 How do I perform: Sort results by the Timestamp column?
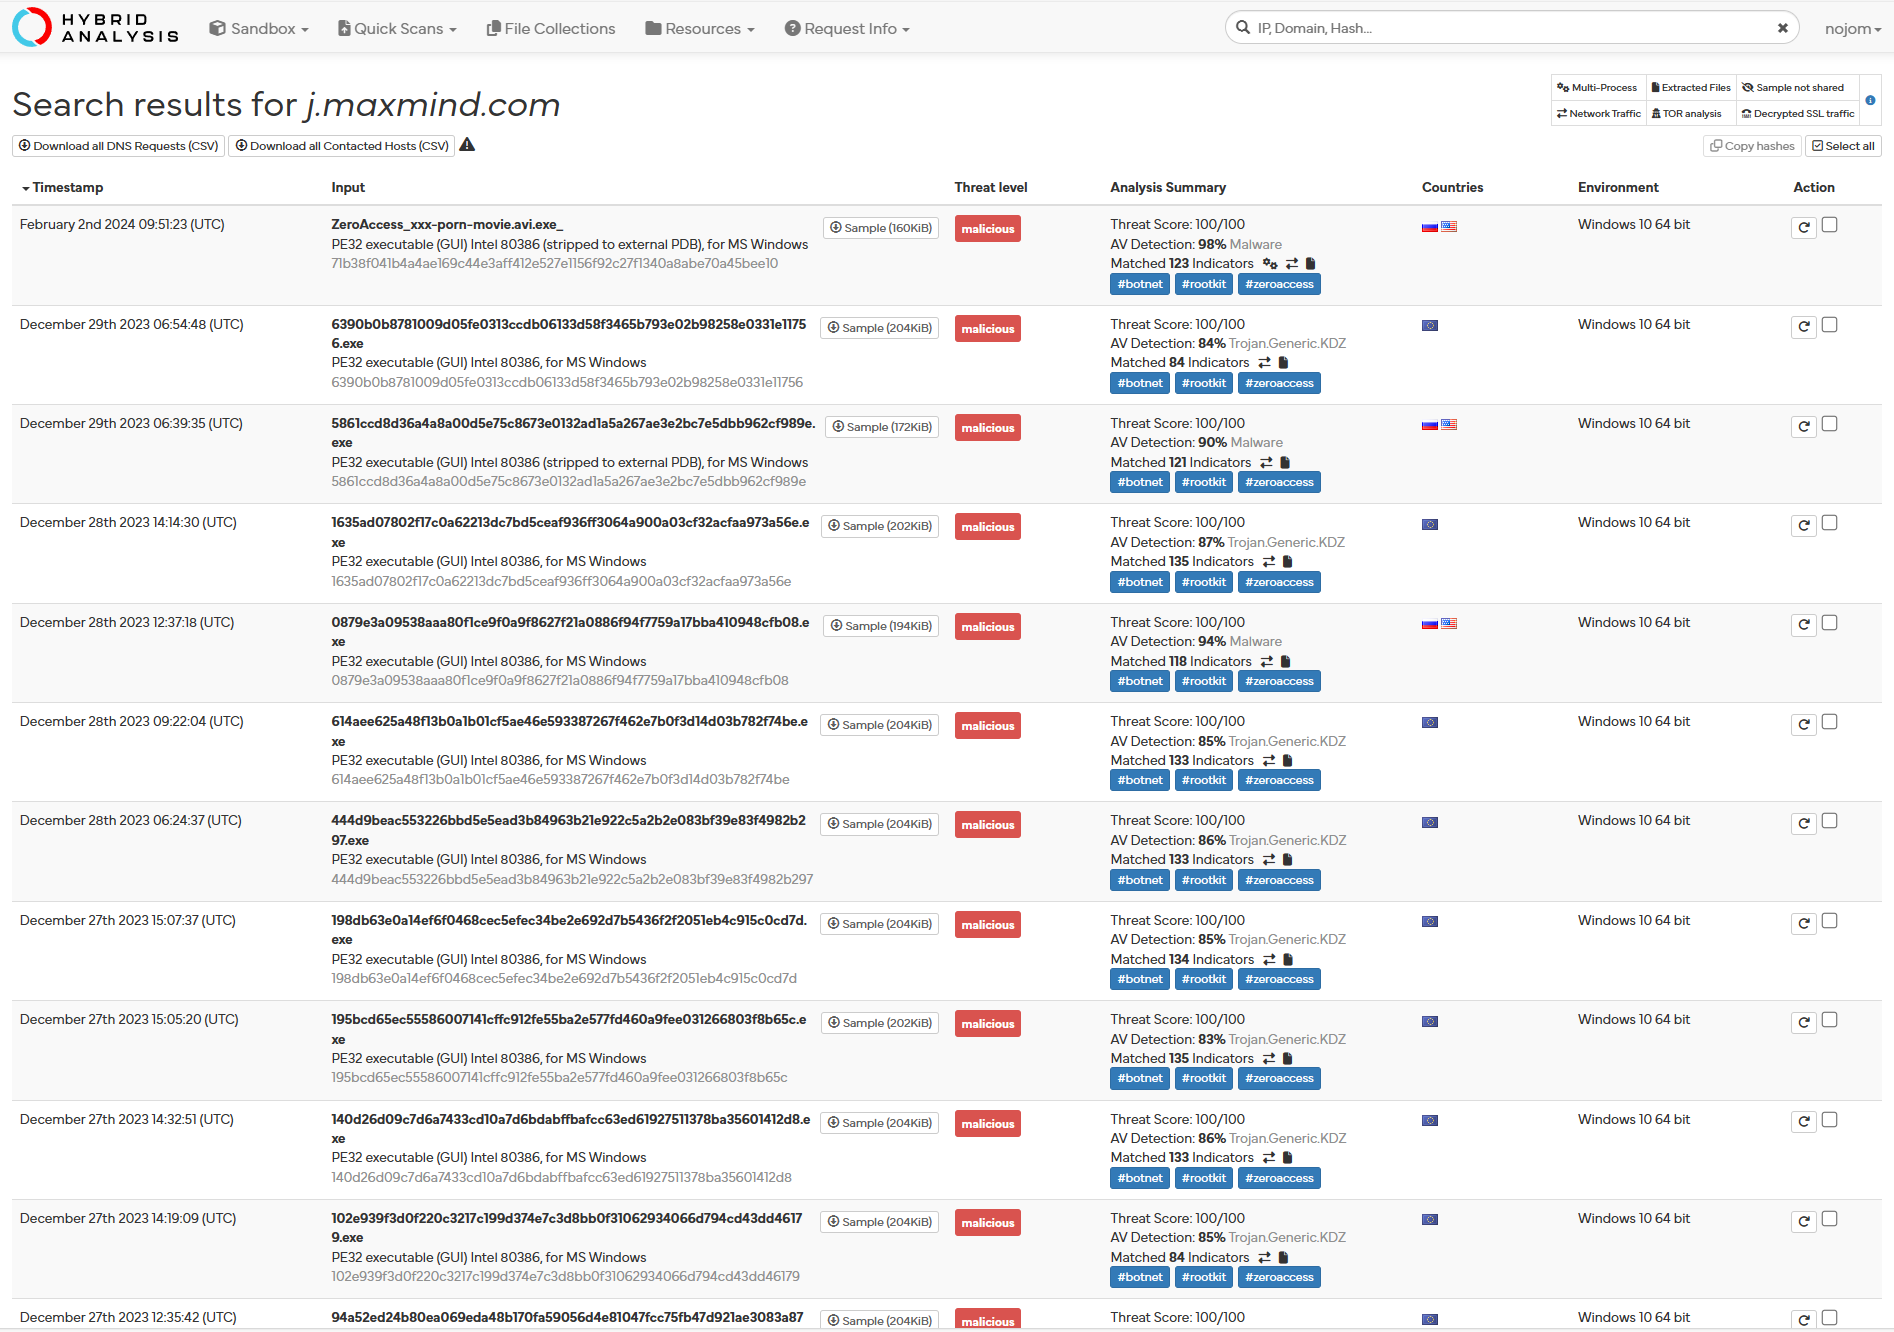62,187
